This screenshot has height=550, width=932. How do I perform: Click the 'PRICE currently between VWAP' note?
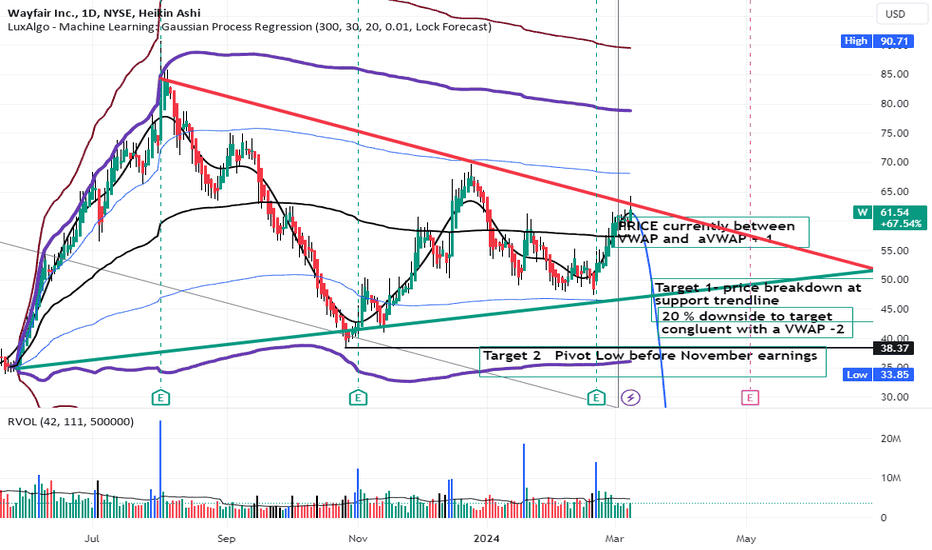[713, 232]
